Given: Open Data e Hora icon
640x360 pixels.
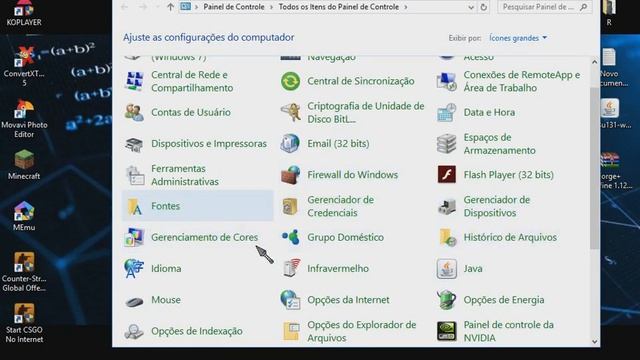Looking at the screenshot, I should pos(447,112).
